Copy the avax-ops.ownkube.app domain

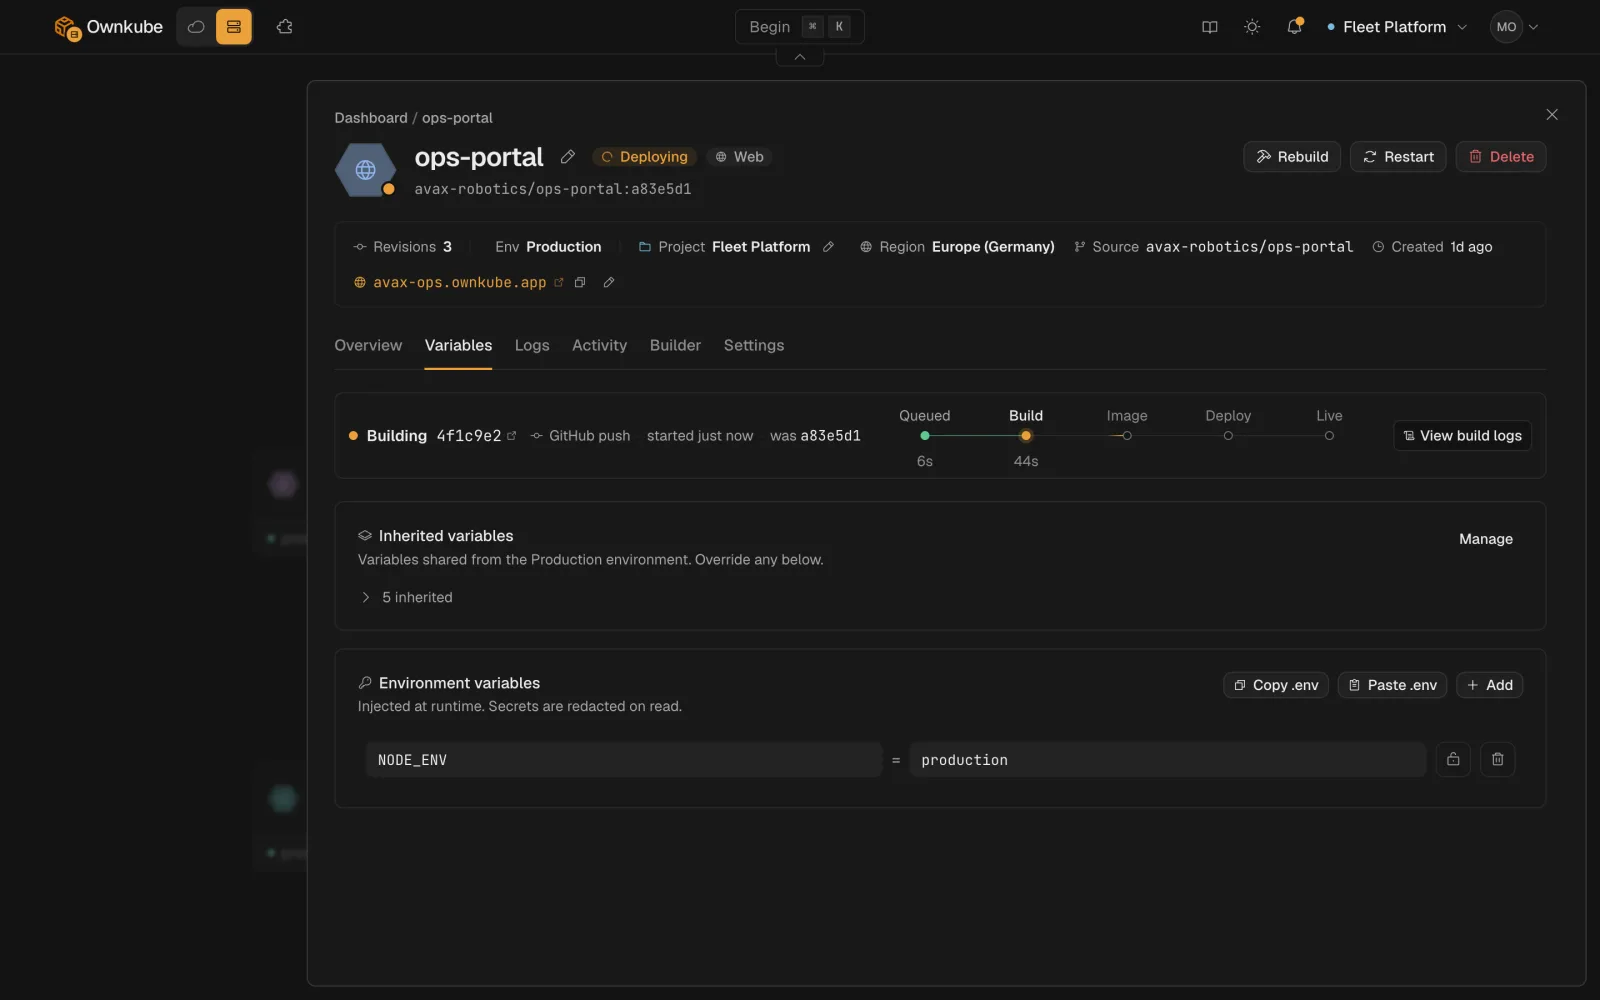coord(580,283)
